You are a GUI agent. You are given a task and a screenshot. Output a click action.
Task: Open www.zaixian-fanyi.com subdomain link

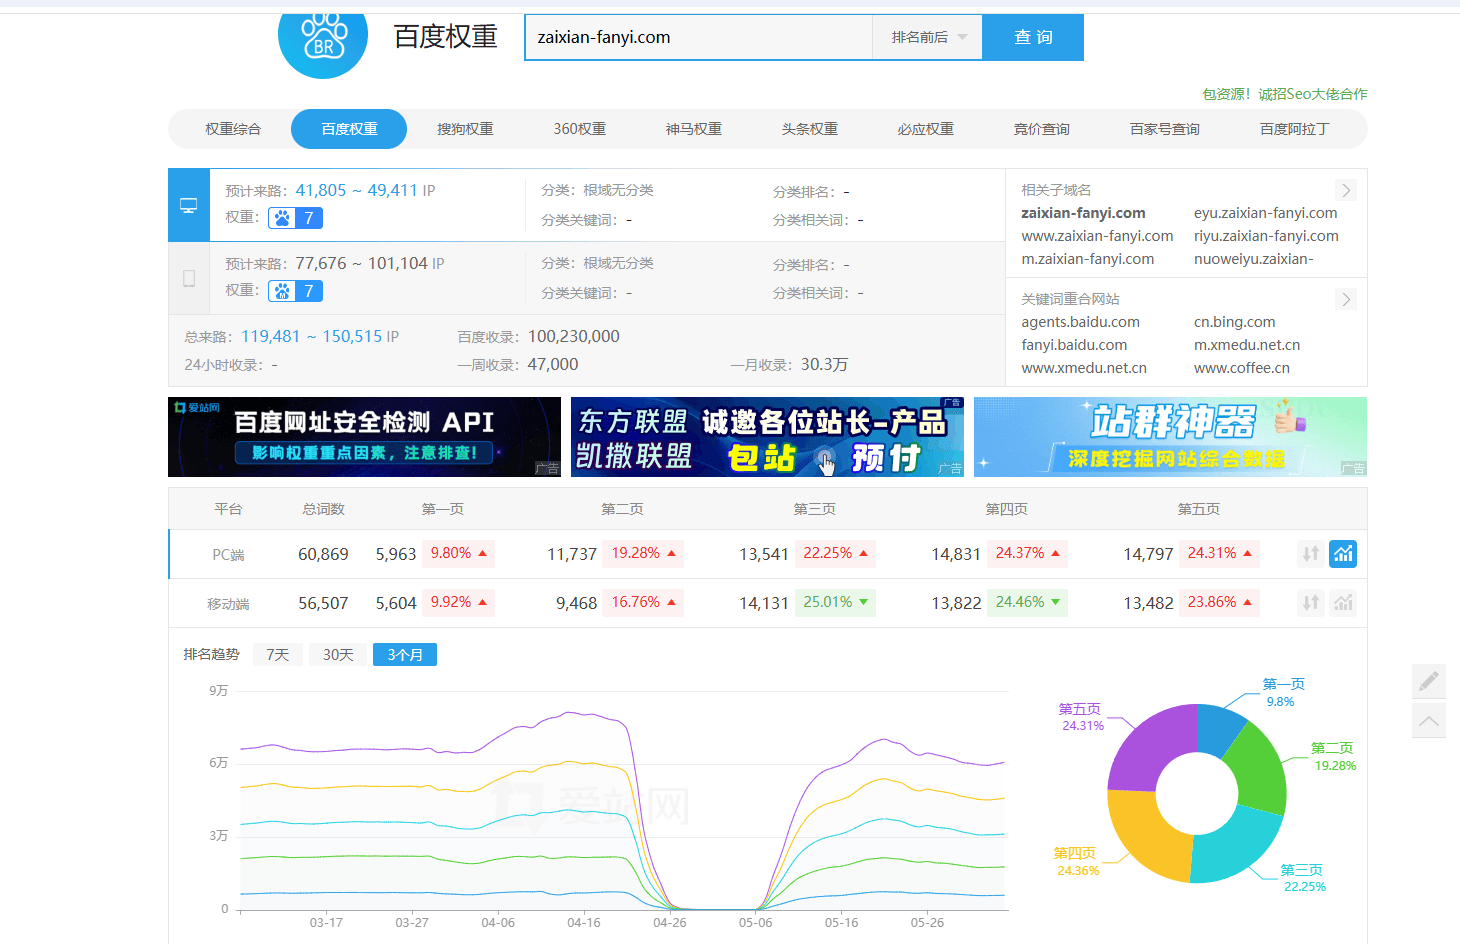click(x=1097, y=236)
